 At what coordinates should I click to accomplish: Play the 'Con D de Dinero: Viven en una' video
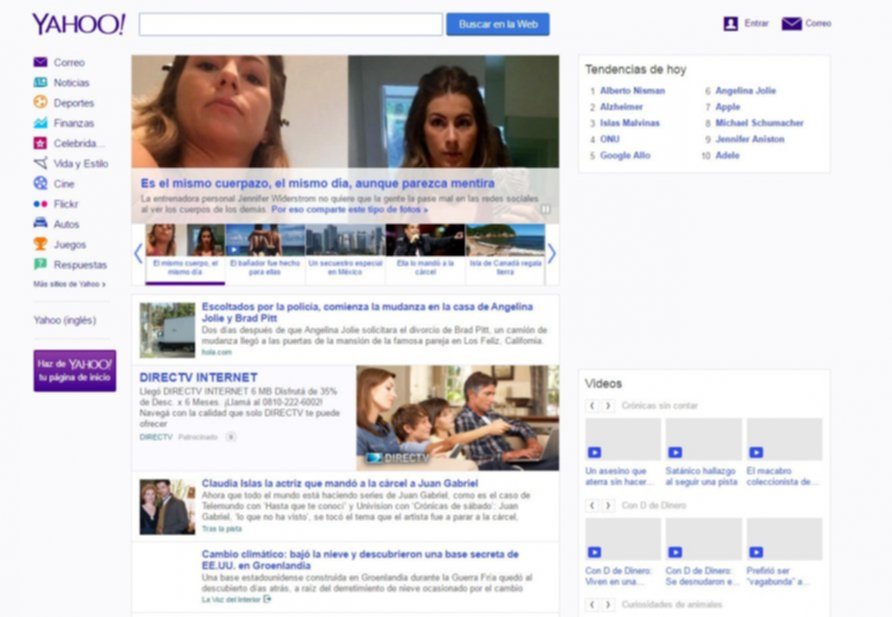click(x=594, y=552)
